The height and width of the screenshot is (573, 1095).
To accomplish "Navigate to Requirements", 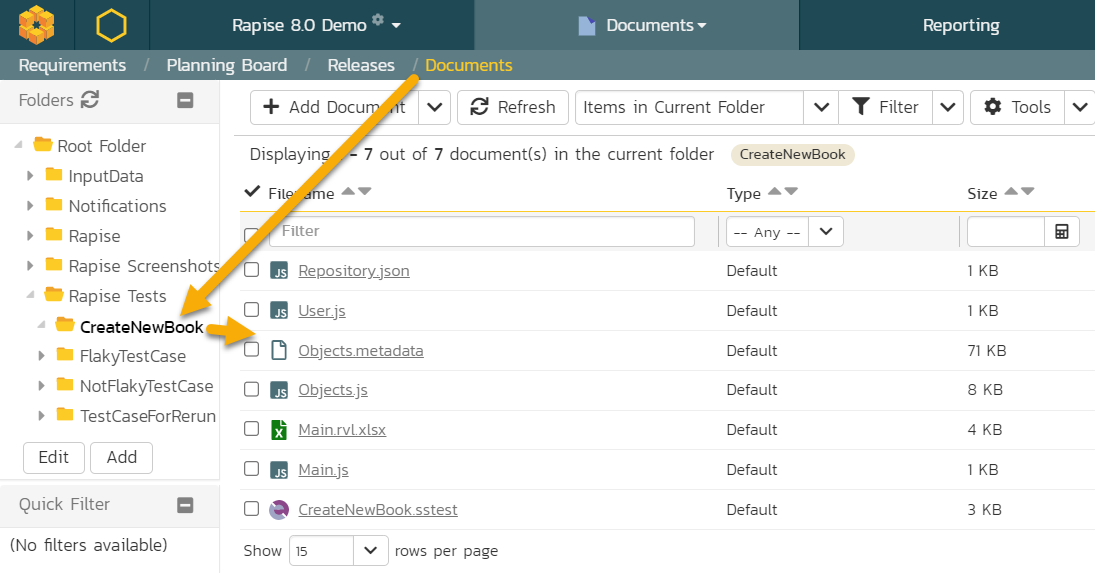I will click(x=73, y=66).
